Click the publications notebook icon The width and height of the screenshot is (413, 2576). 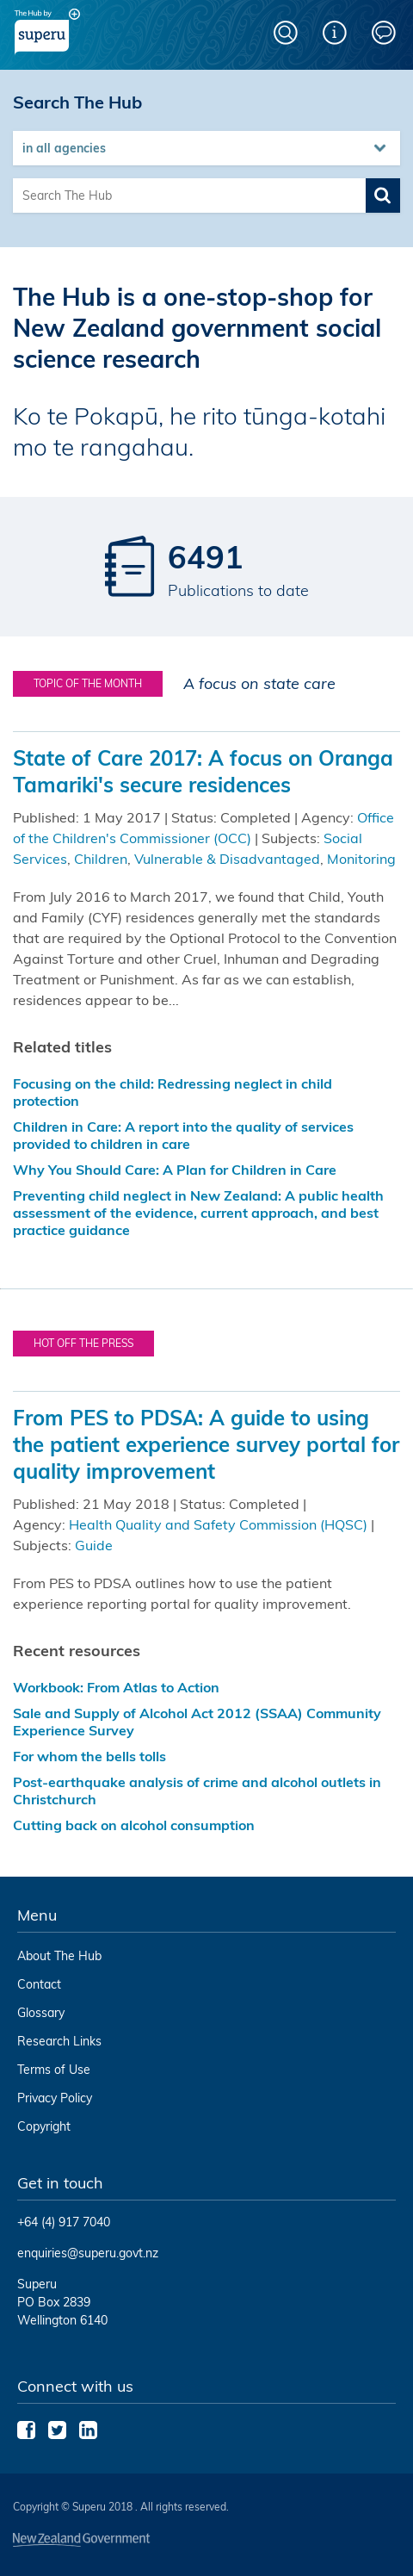(x=129, y=567)
